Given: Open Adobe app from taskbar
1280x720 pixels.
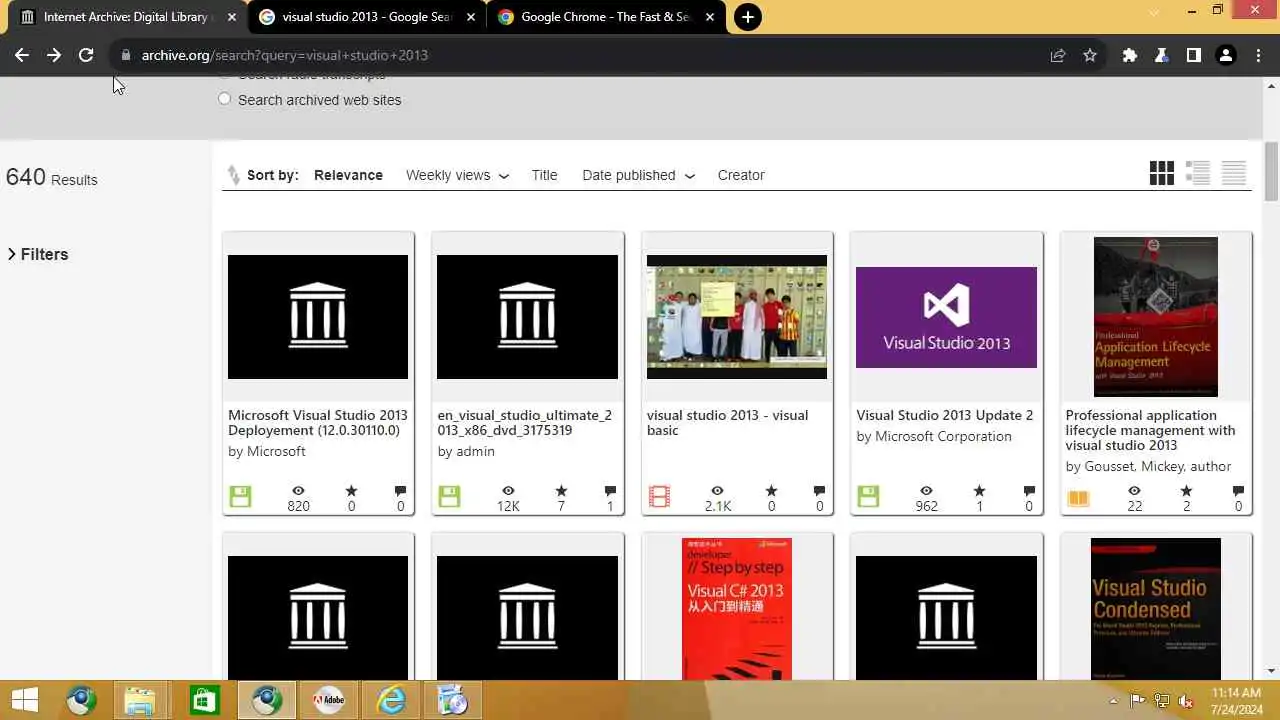Looking at the screenshot, I should 328,700.
